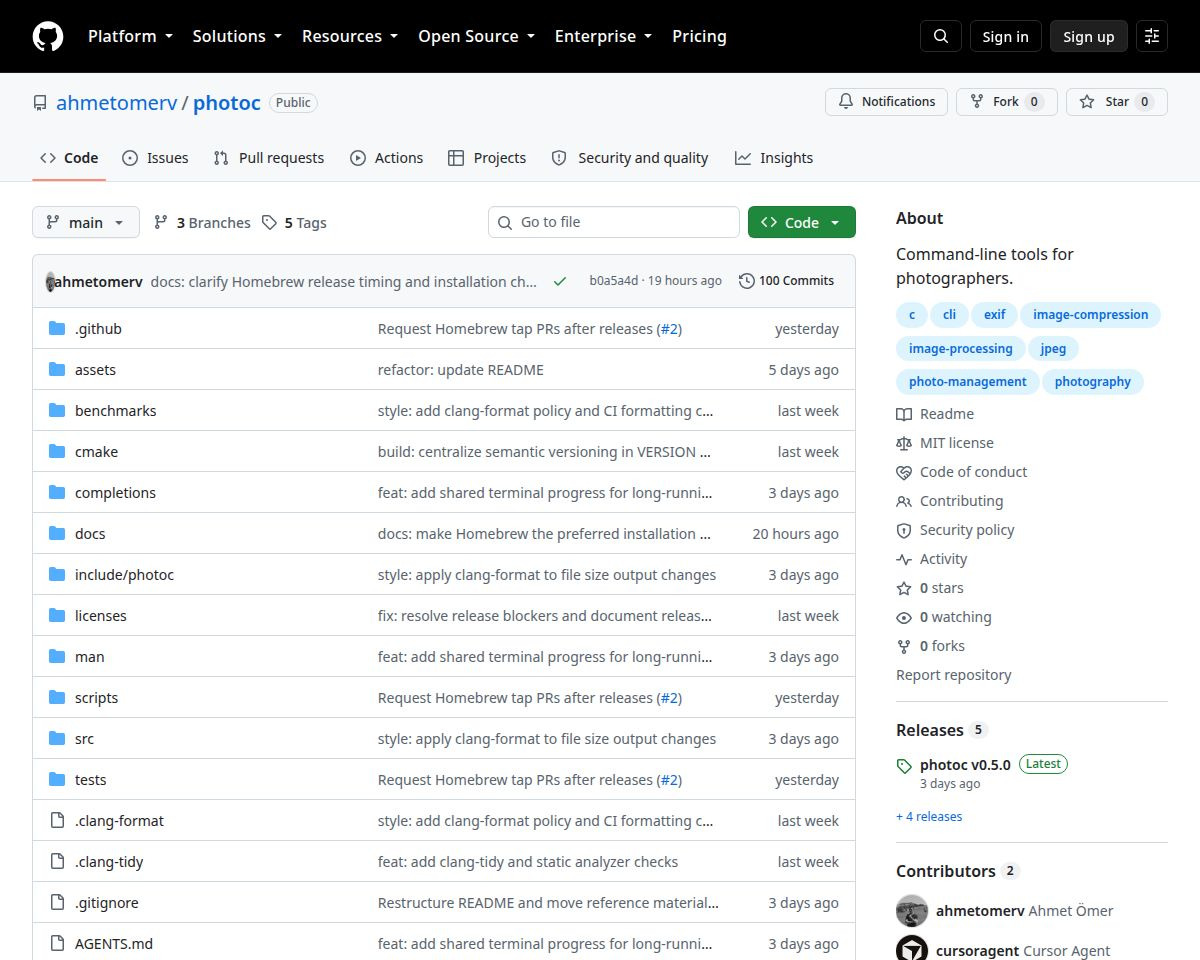This screenshot has height=960, width=1200.
Task: Click the cursoragent contributor avatar
Action: click(x=912, y=951)
